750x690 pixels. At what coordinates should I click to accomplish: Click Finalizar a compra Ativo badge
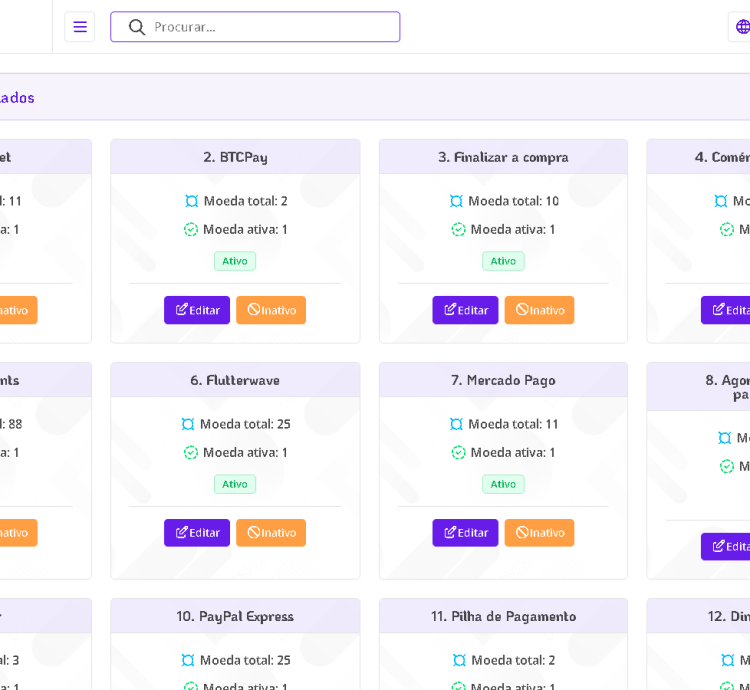pyautogui.click(x=503, y=261)
